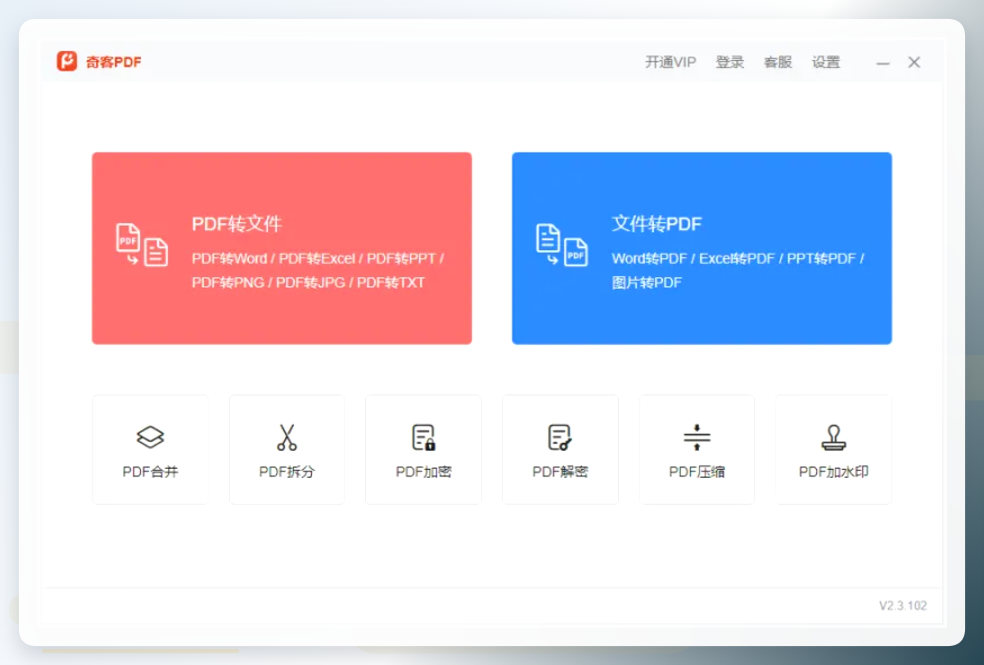Click the PDF加密 lock document icon
984x665 pixels.
pyautogui.click(x=424, y=437)
